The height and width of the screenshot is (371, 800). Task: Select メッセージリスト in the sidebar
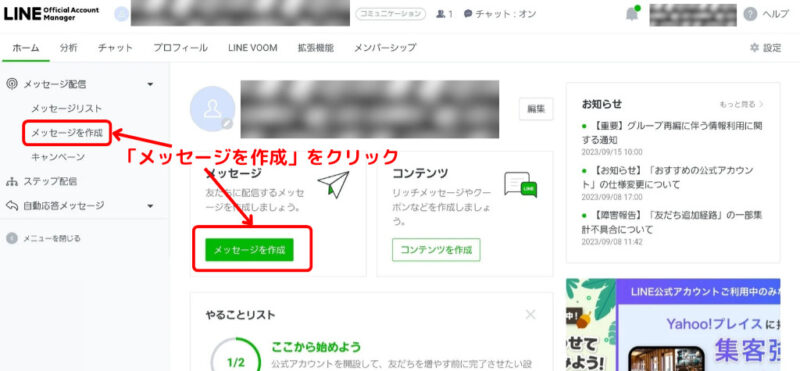pos(66,109)
